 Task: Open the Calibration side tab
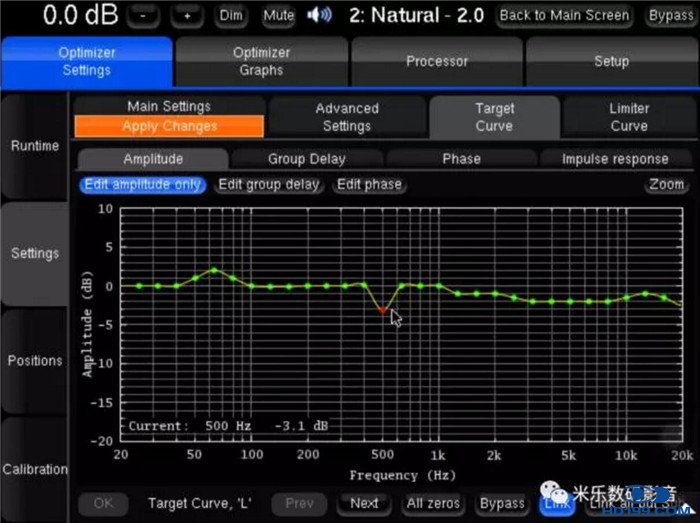(35, 469)
